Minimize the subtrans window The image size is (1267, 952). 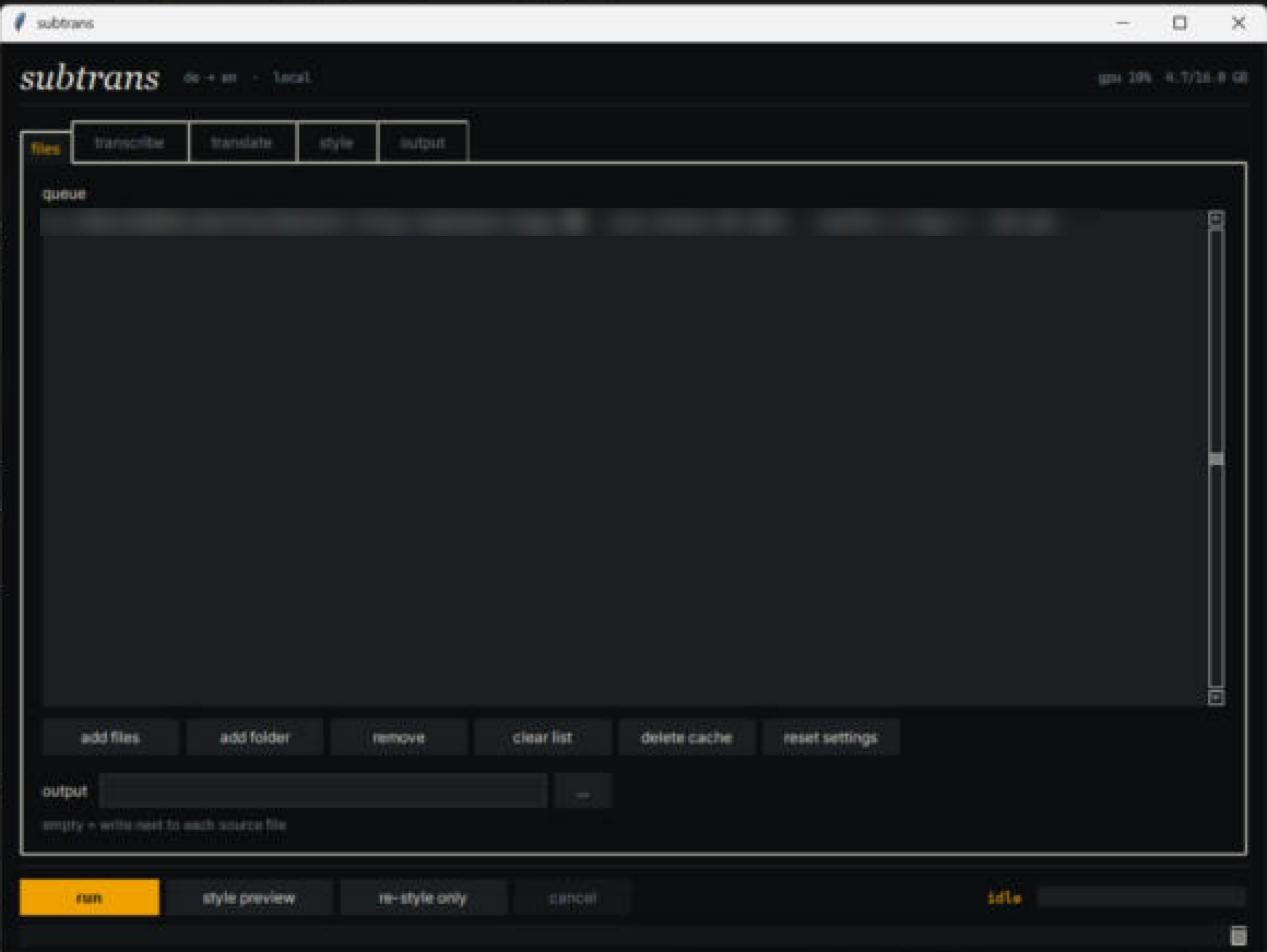1123,23
